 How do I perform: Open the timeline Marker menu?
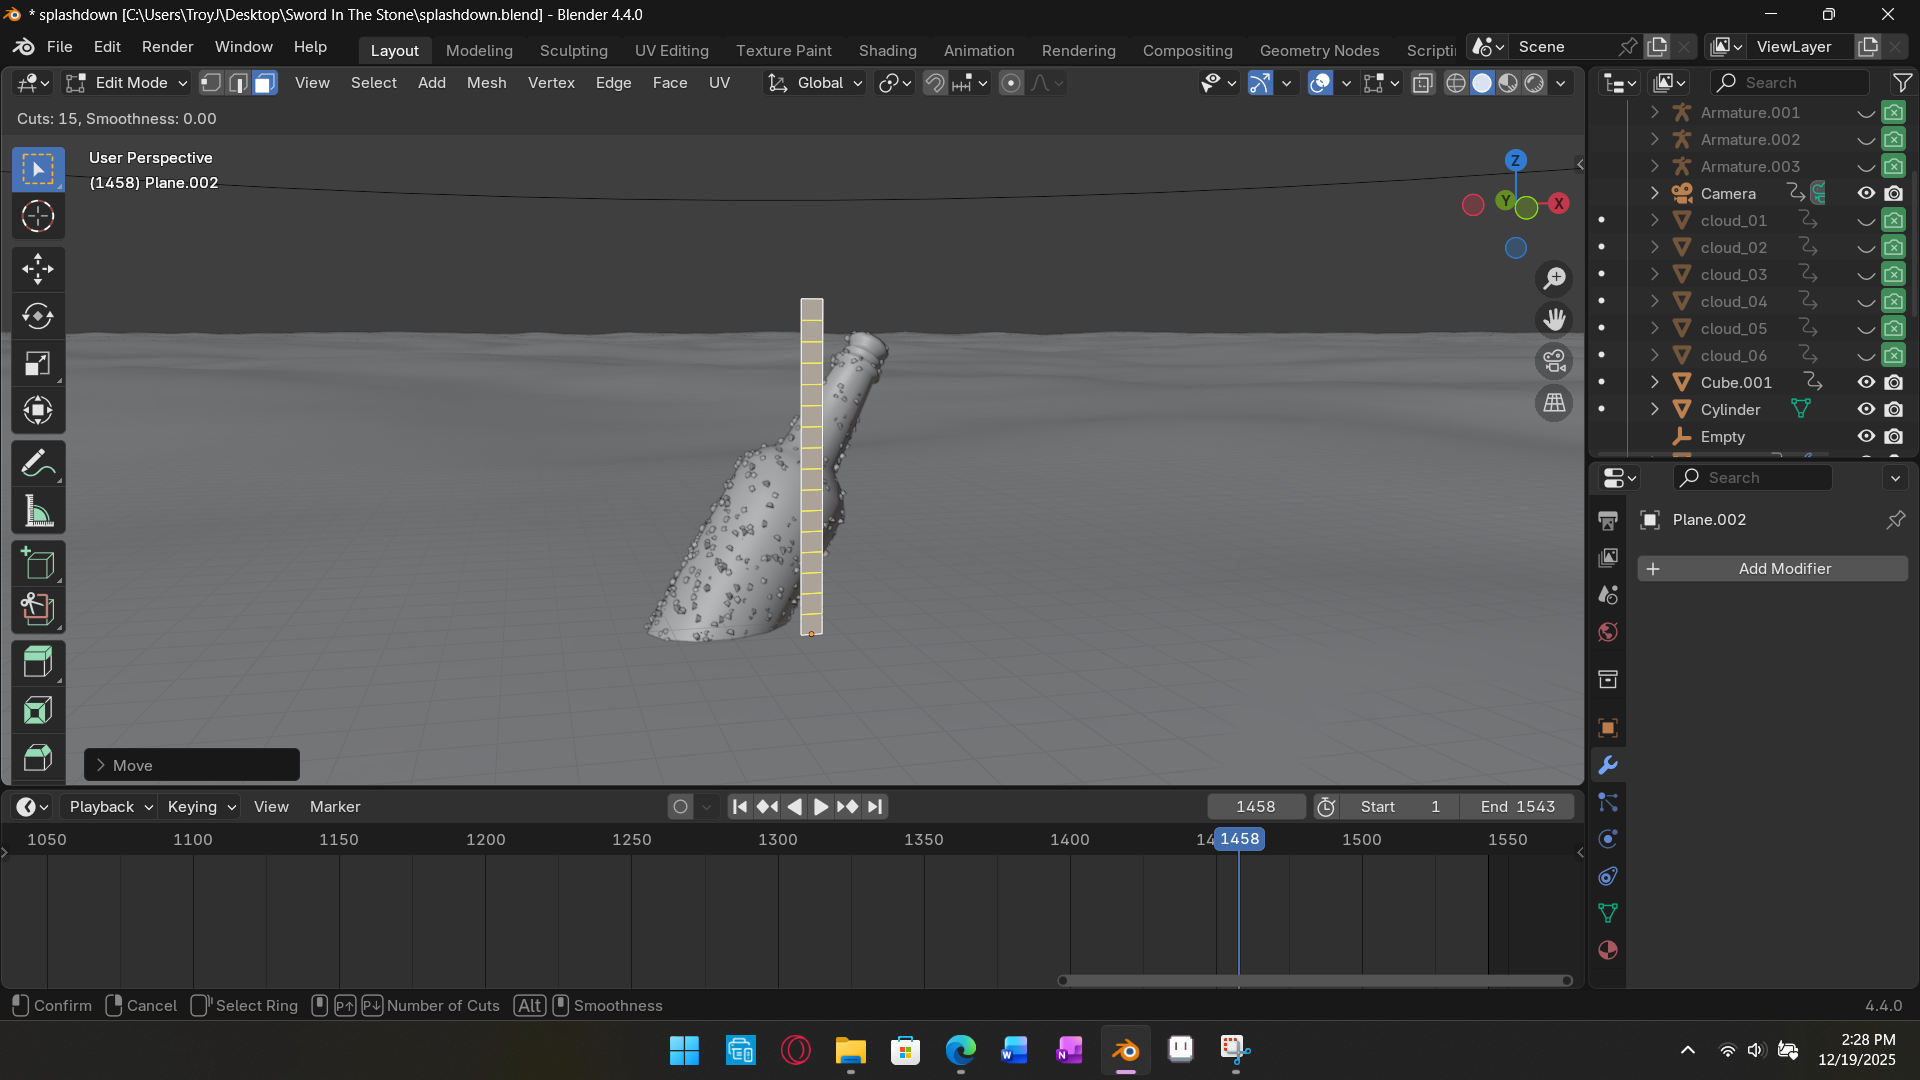click(335, 807)
